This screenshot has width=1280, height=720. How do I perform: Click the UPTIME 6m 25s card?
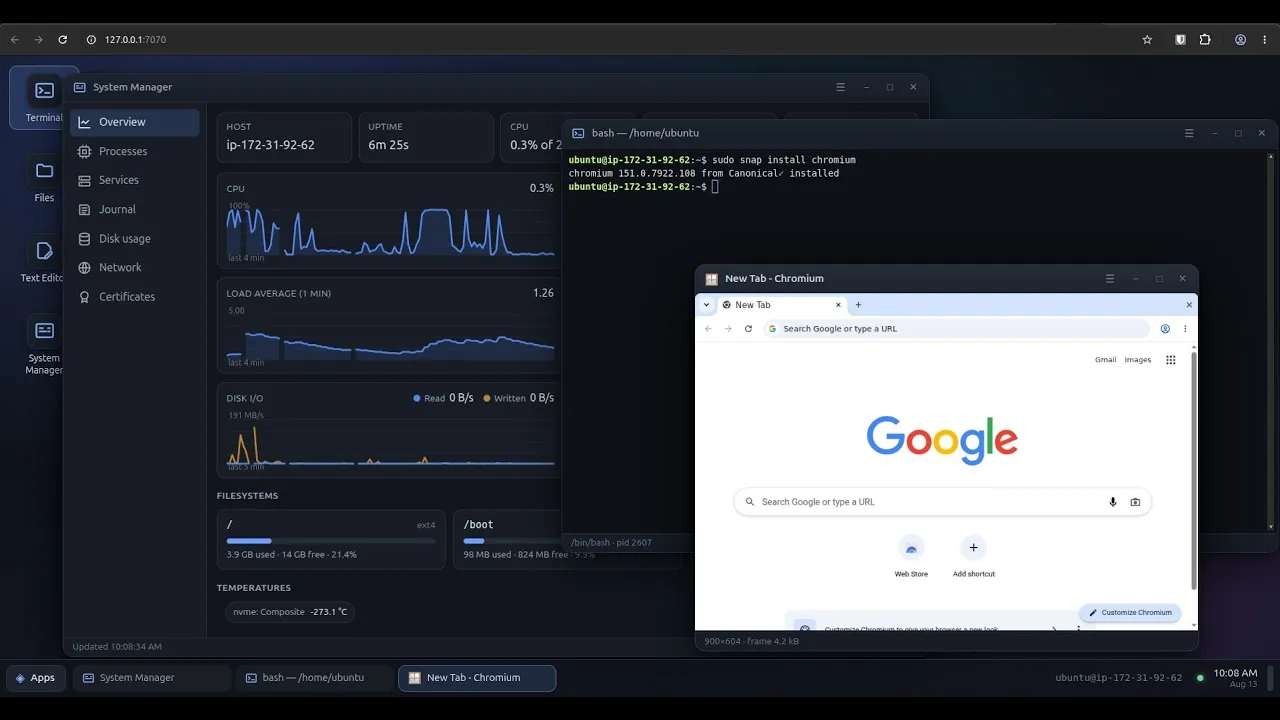[426, 137]
